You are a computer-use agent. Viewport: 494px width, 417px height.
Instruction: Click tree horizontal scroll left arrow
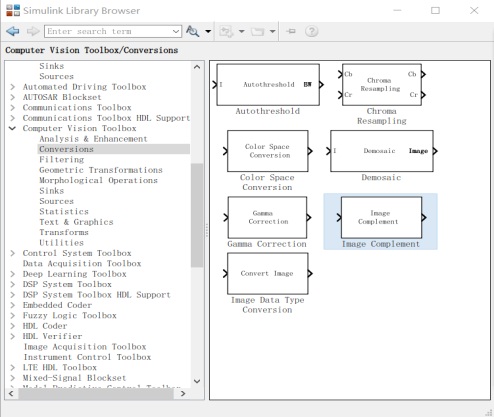click(11, 394)
